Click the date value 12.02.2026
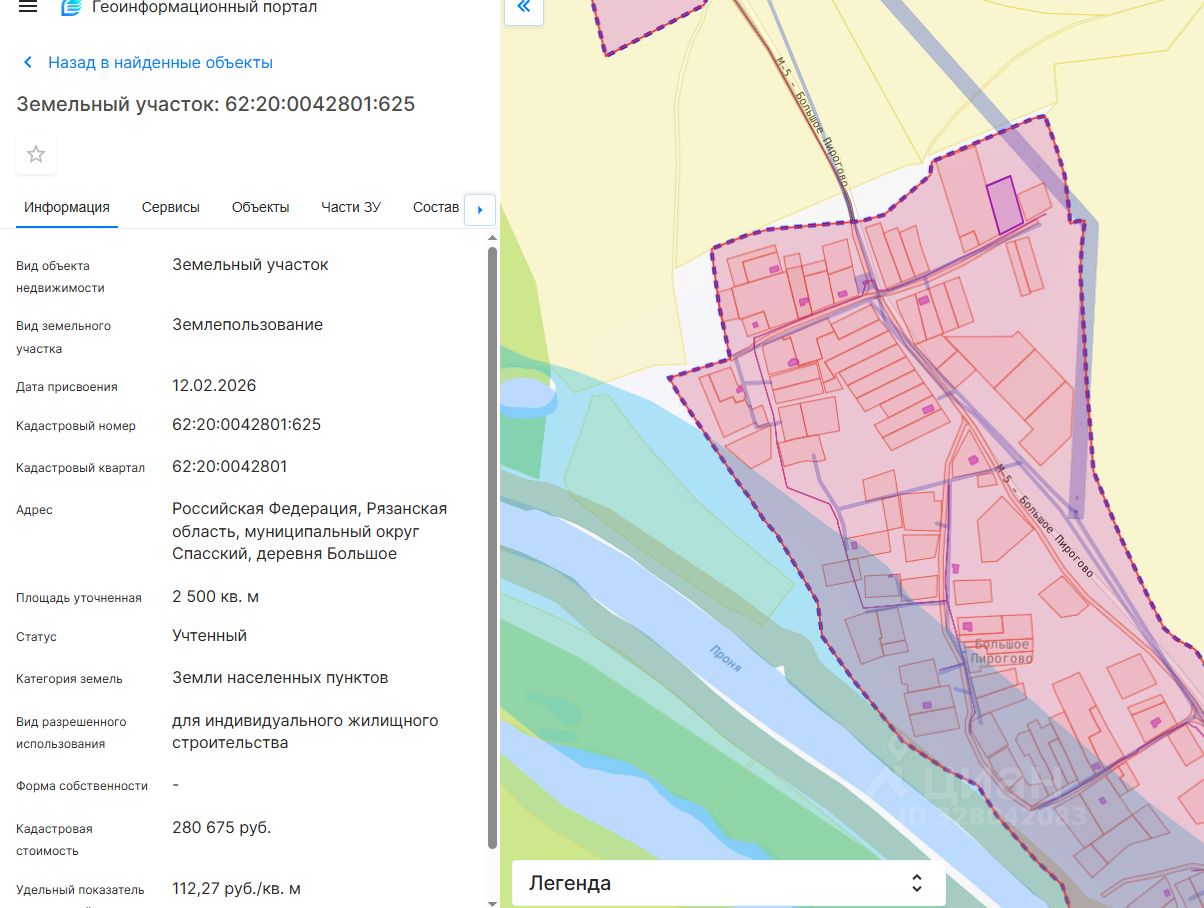The image size is (1204, 908). [214, 385]
